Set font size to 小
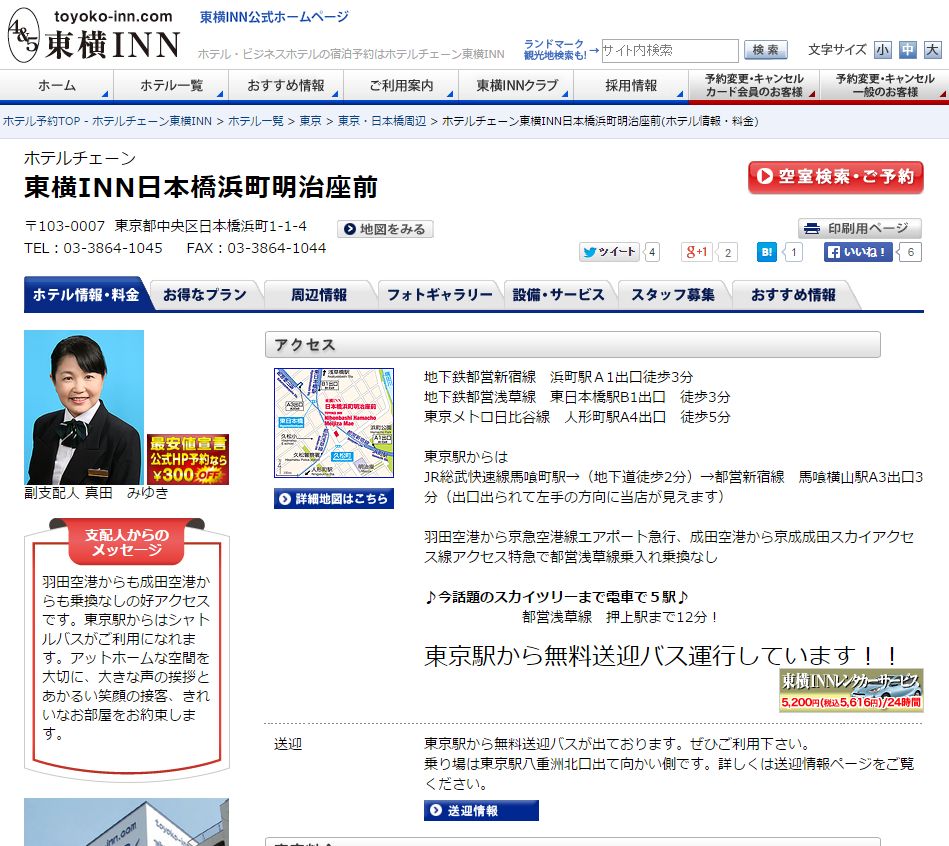The width and height of the screenshot is (949, 846). click(882, 50)
